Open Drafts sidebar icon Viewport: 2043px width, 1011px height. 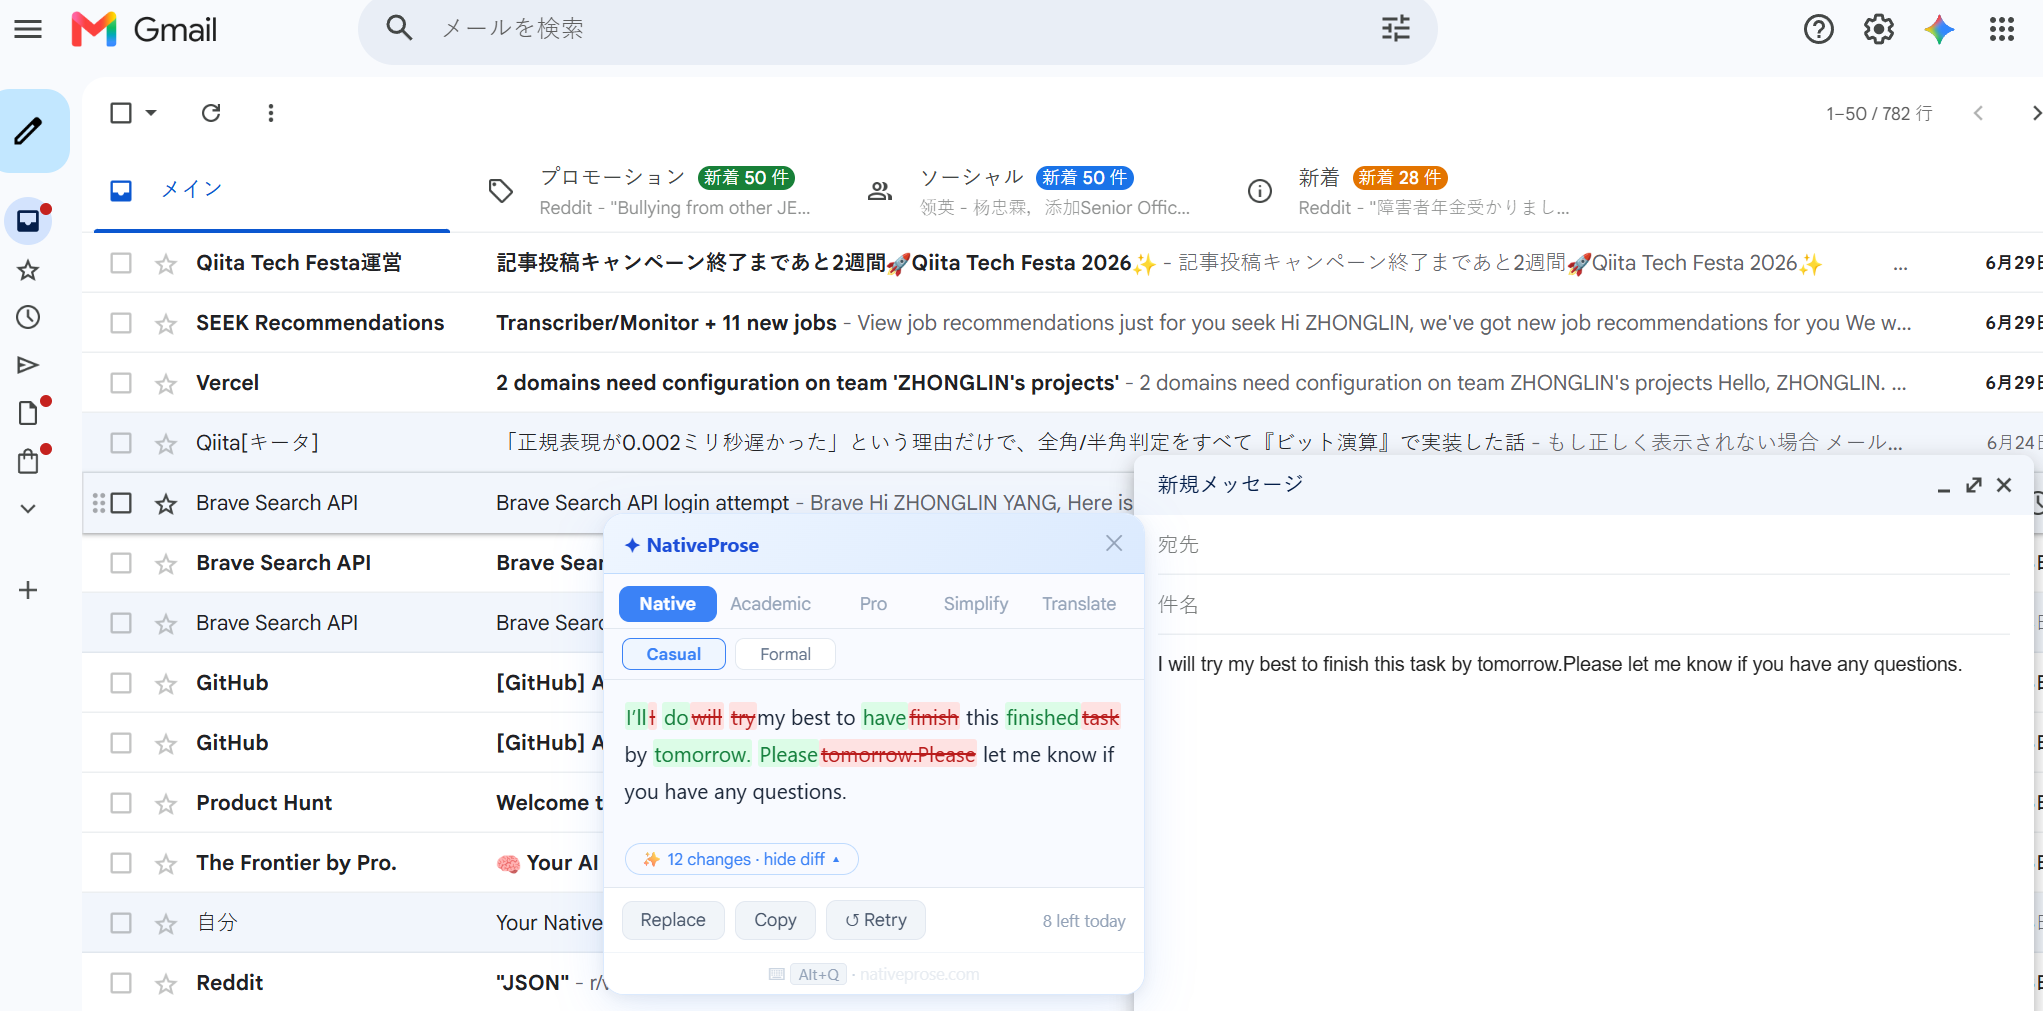[28, 413]
